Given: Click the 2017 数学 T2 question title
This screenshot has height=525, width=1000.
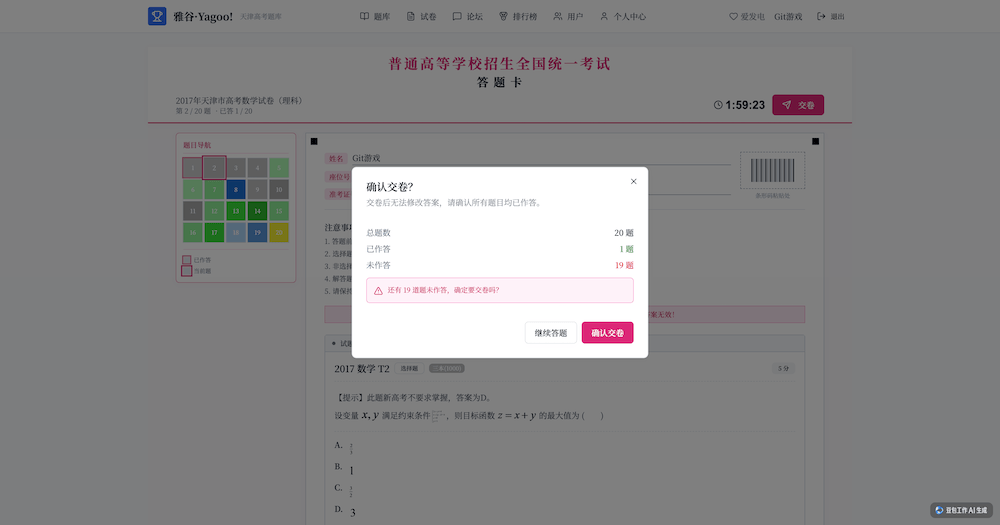Looking at the screenshot, I should (x=362, y=369).
